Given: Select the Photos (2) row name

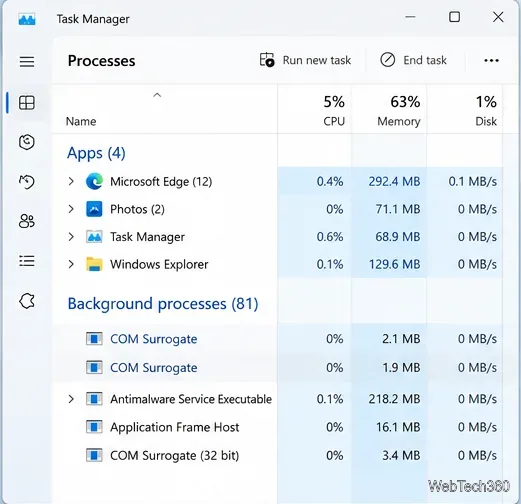Looking at the screenshot, I should point(137,209).
